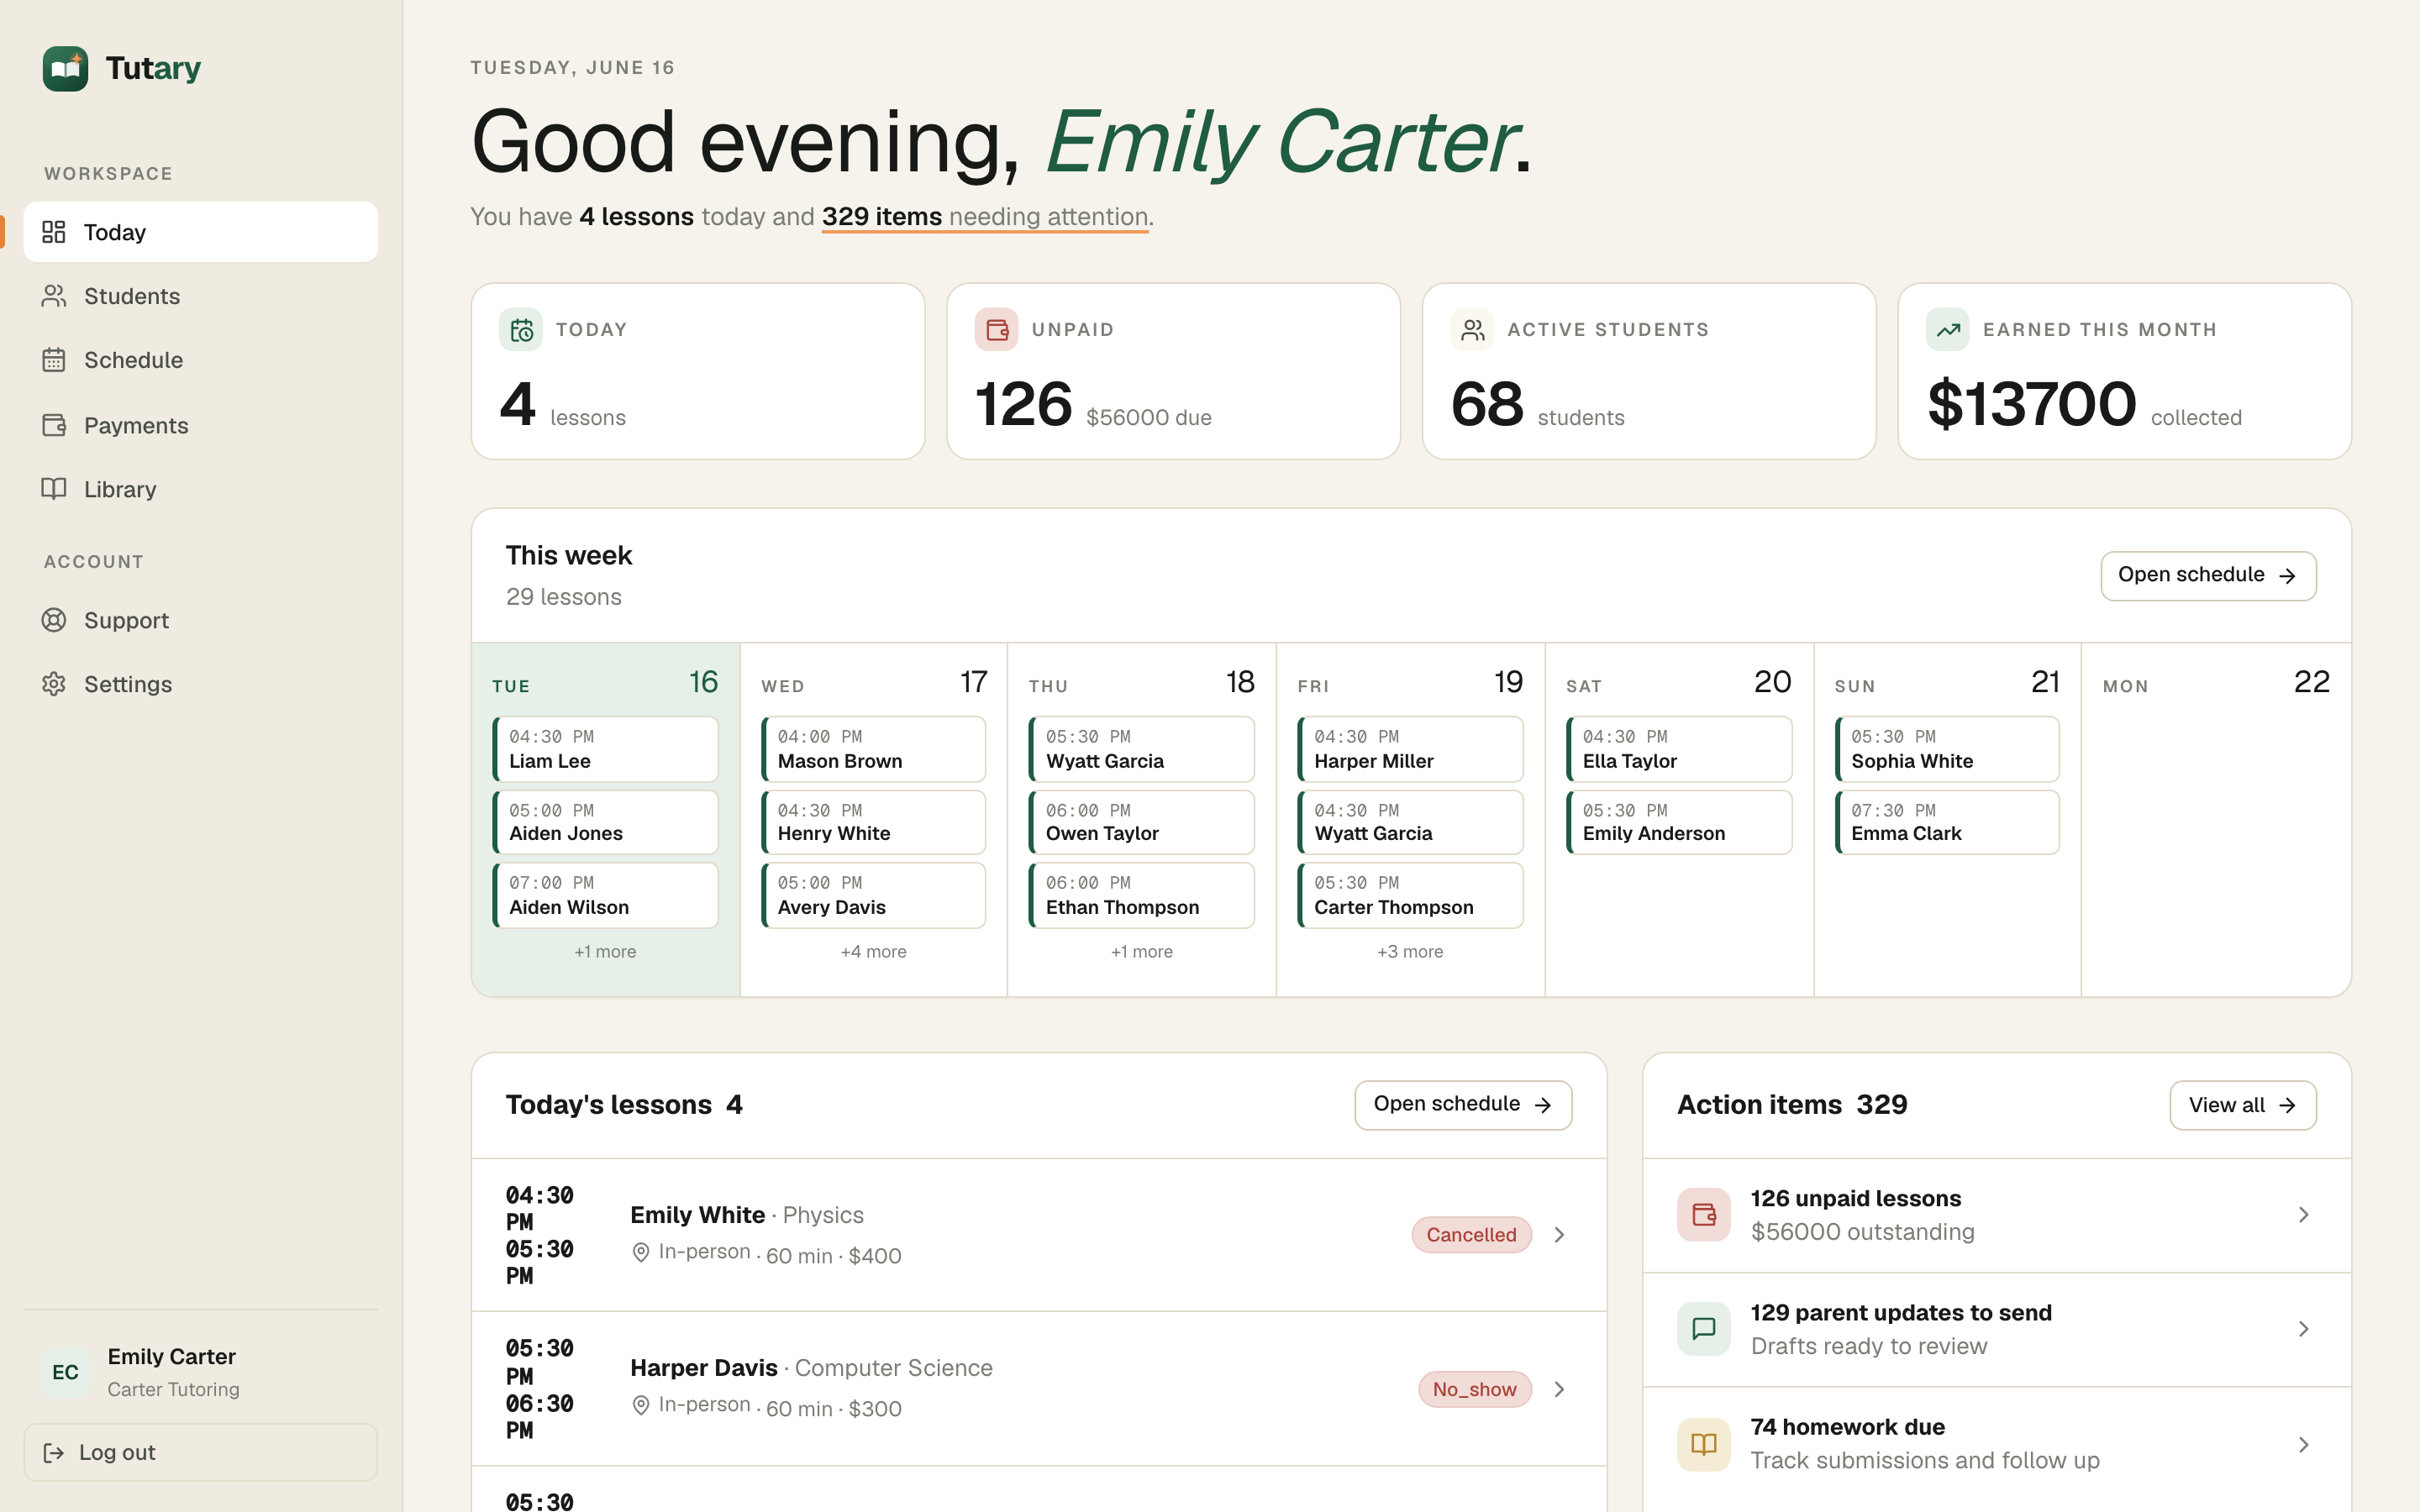Open the Payments menu item
Screen dimensions: 2420x1512
click(201, 425)
